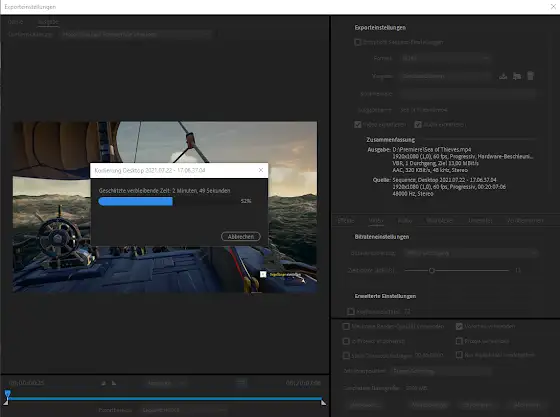Click the Kommentare input field
The width and height of the screenshot is (560, 417).
point(468,94)
